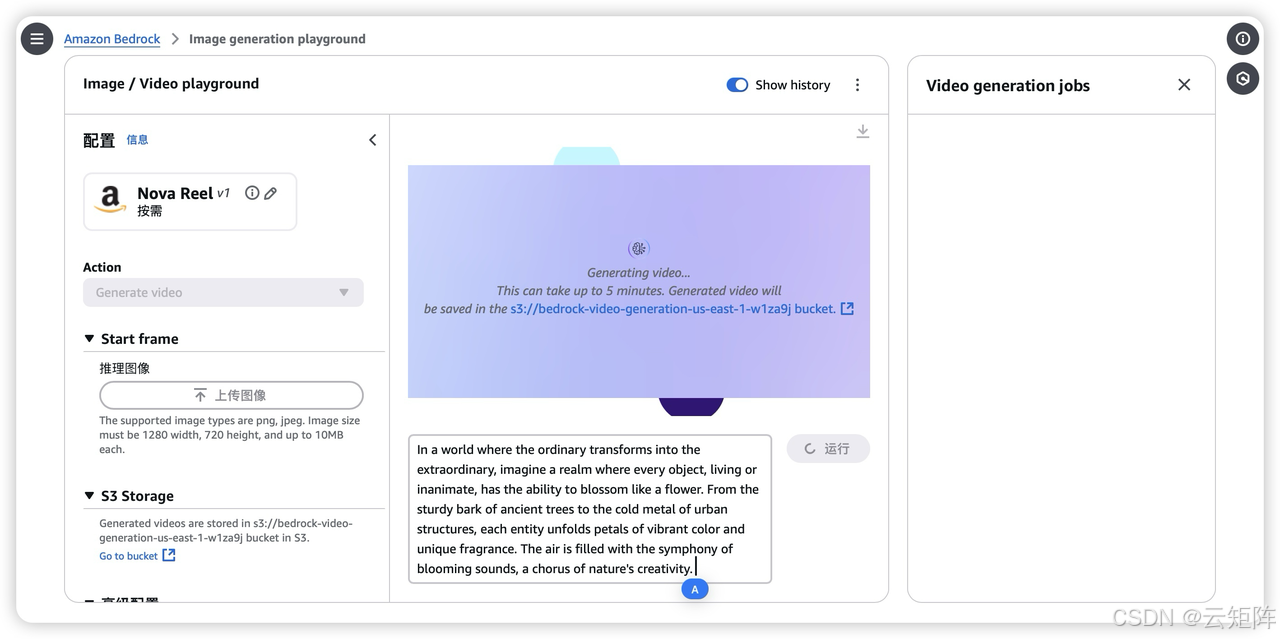Click the Amazon logo on model card
The image size is (1280, 639).
110,200
